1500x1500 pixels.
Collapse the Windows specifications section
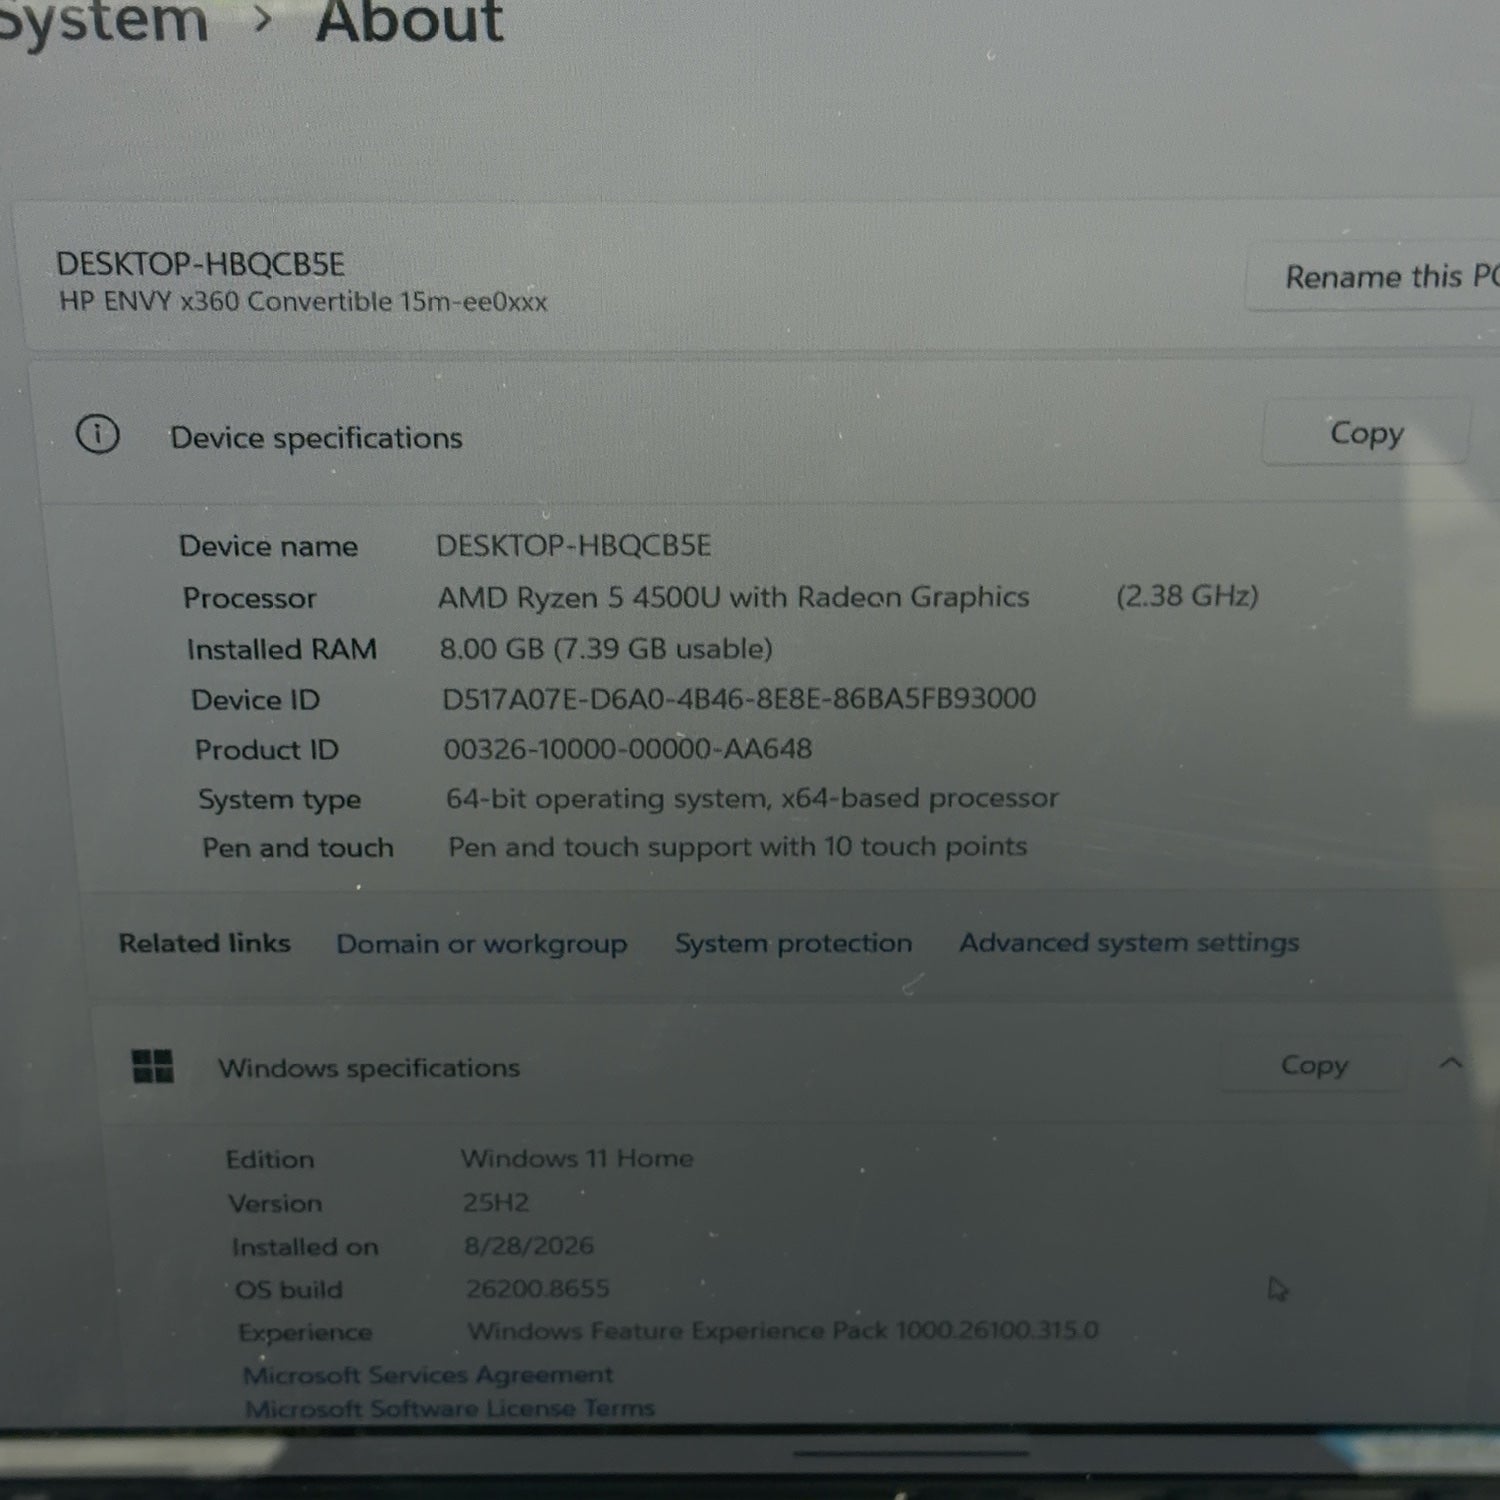1450,1063
